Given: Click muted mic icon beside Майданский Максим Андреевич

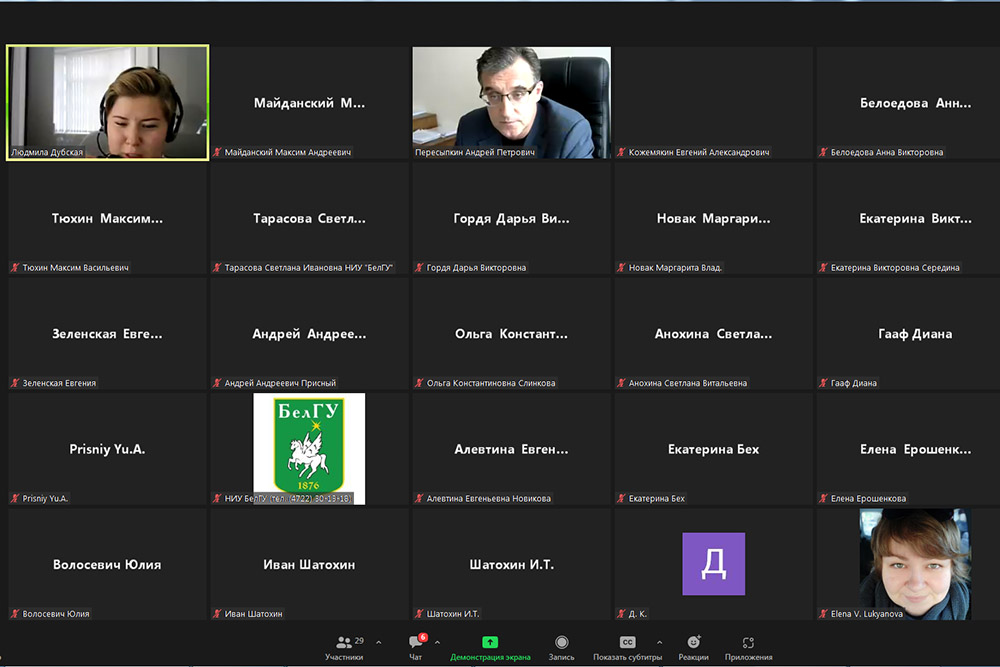Looking at the screenshot, I should (x=217, y=153).
